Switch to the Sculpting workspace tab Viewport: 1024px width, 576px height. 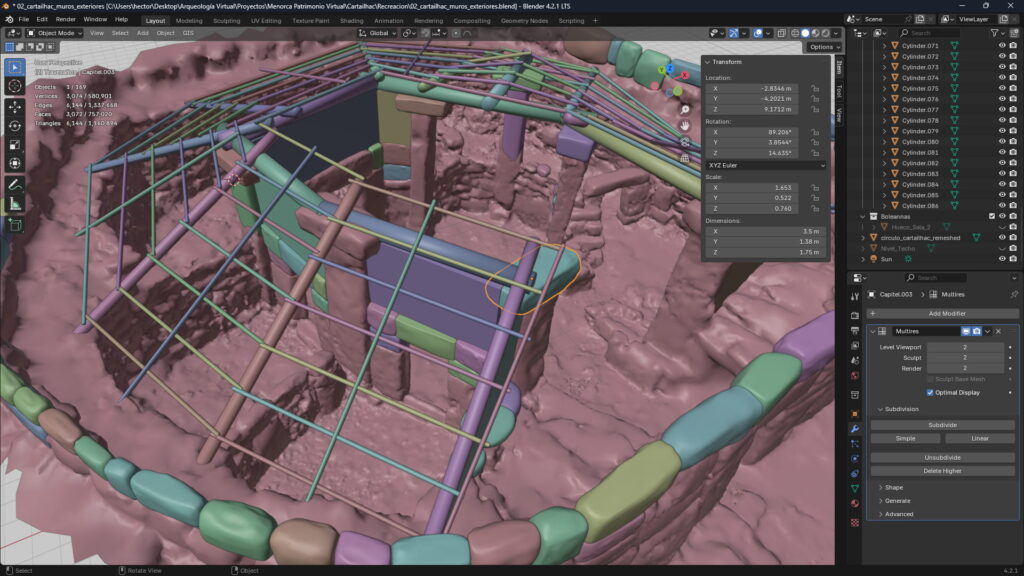[227, 21]
